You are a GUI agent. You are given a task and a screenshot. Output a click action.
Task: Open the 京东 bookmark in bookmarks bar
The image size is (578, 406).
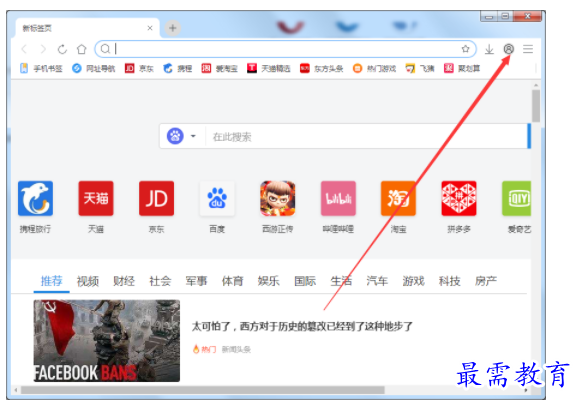[x=139, y=69]
